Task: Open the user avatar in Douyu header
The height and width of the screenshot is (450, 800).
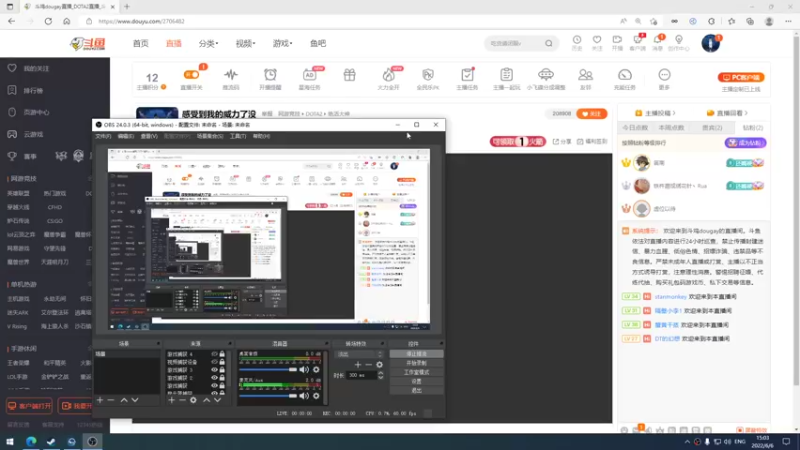Action: tap(710, 43)
